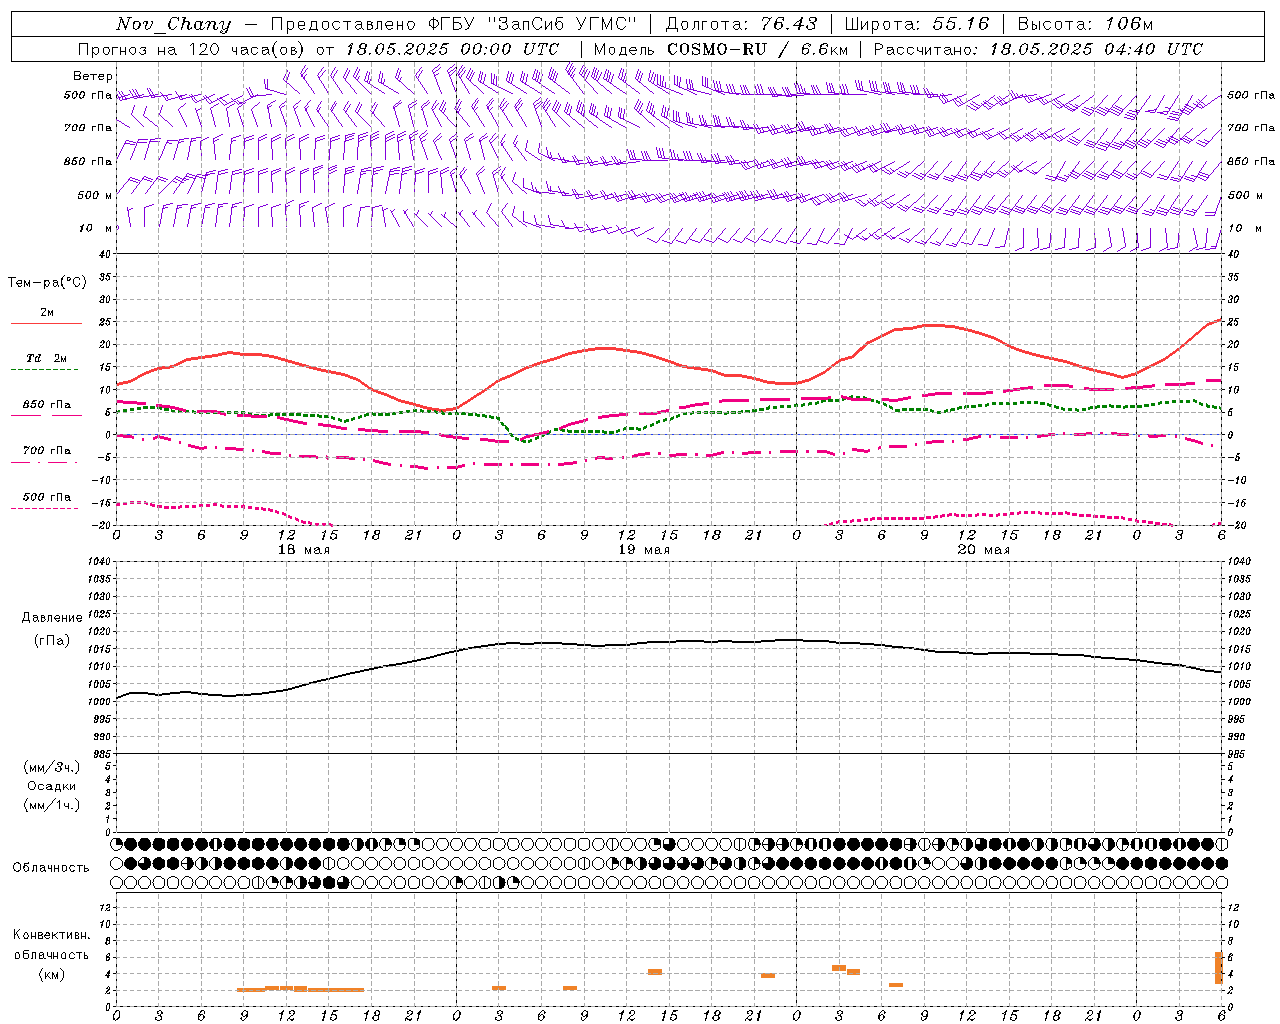Click dotted pink line sample under legend '500 гПа'

coord(45,509)
